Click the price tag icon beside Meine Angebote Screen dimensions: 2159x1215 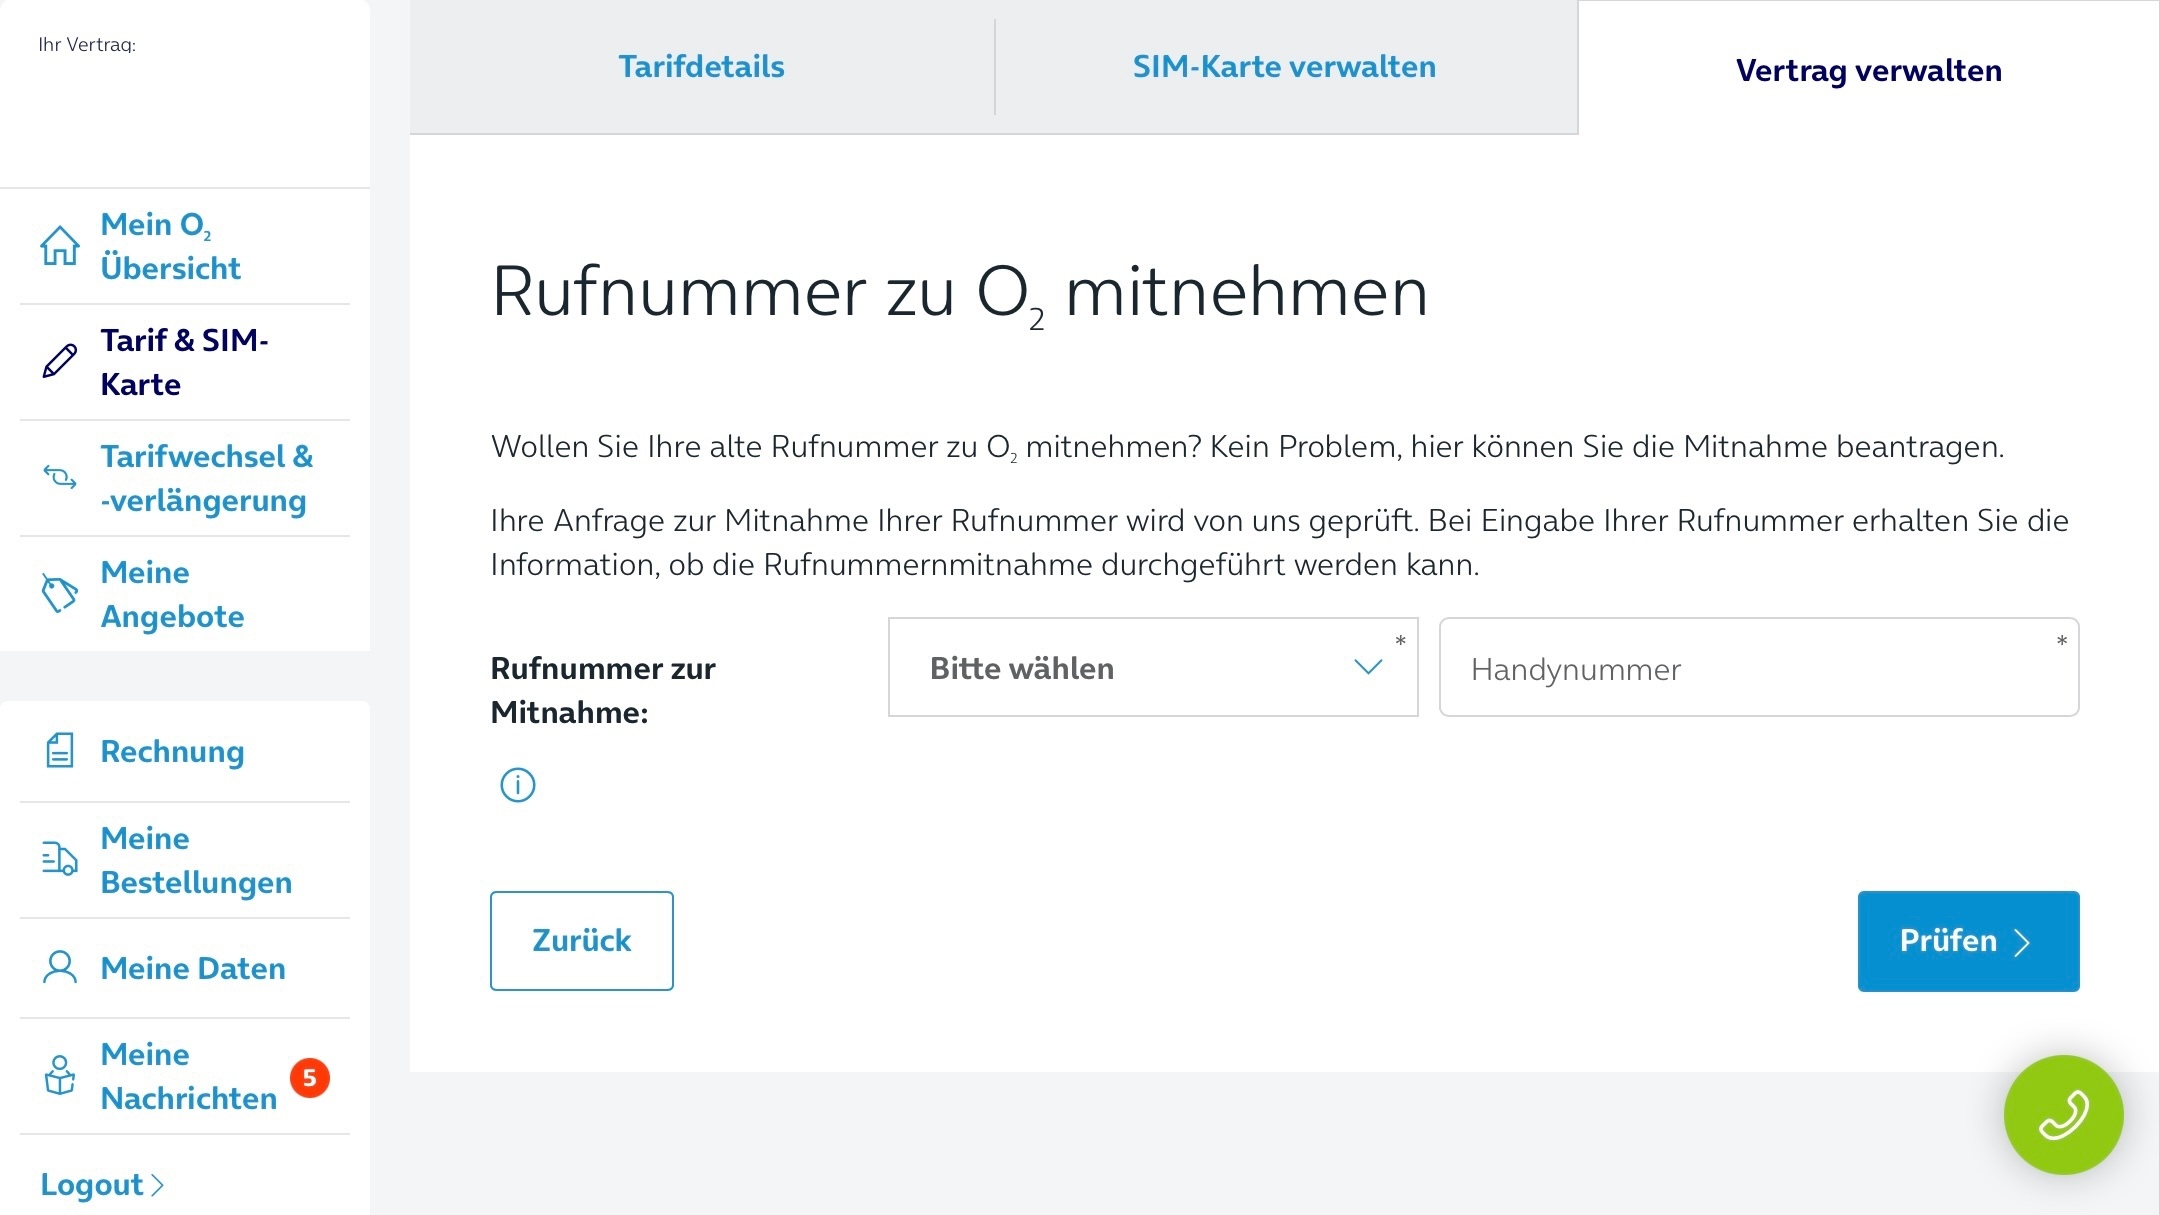pyautogui.click(x=59, y=593)
